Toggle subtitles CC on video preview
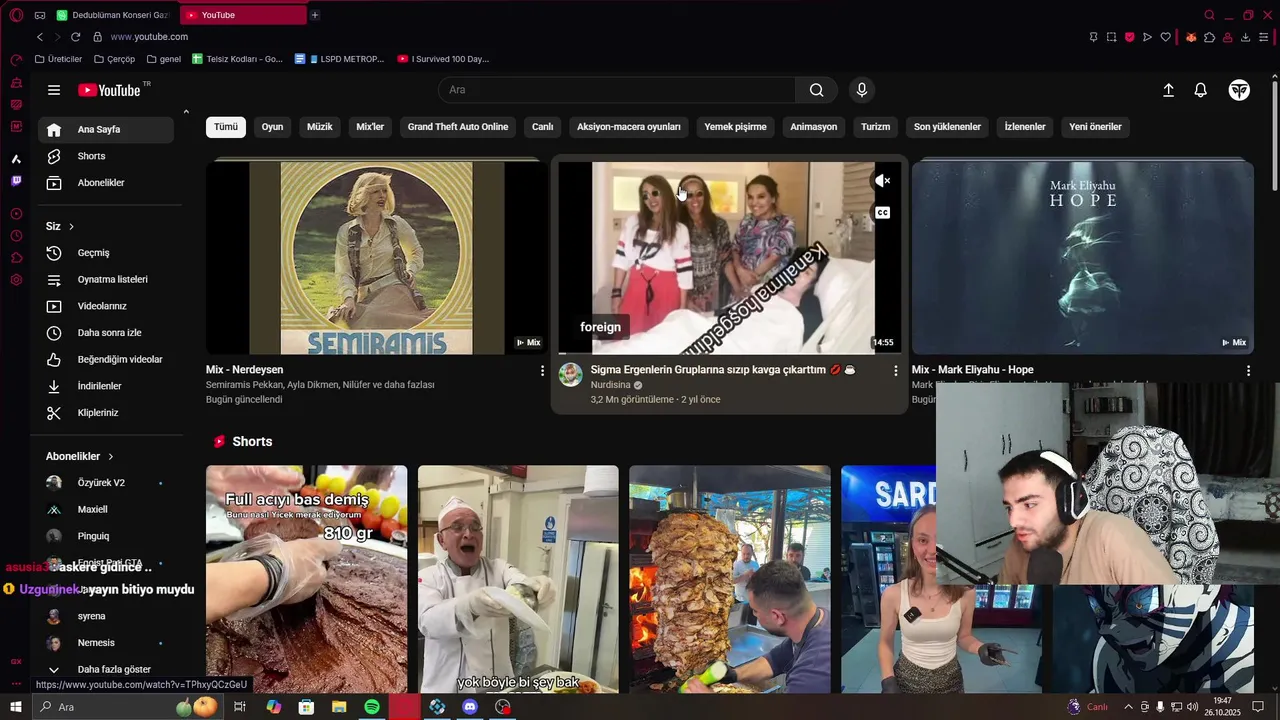Image resolution: width=1280 pixels, height=720 pixels. (x=882, y=213)
